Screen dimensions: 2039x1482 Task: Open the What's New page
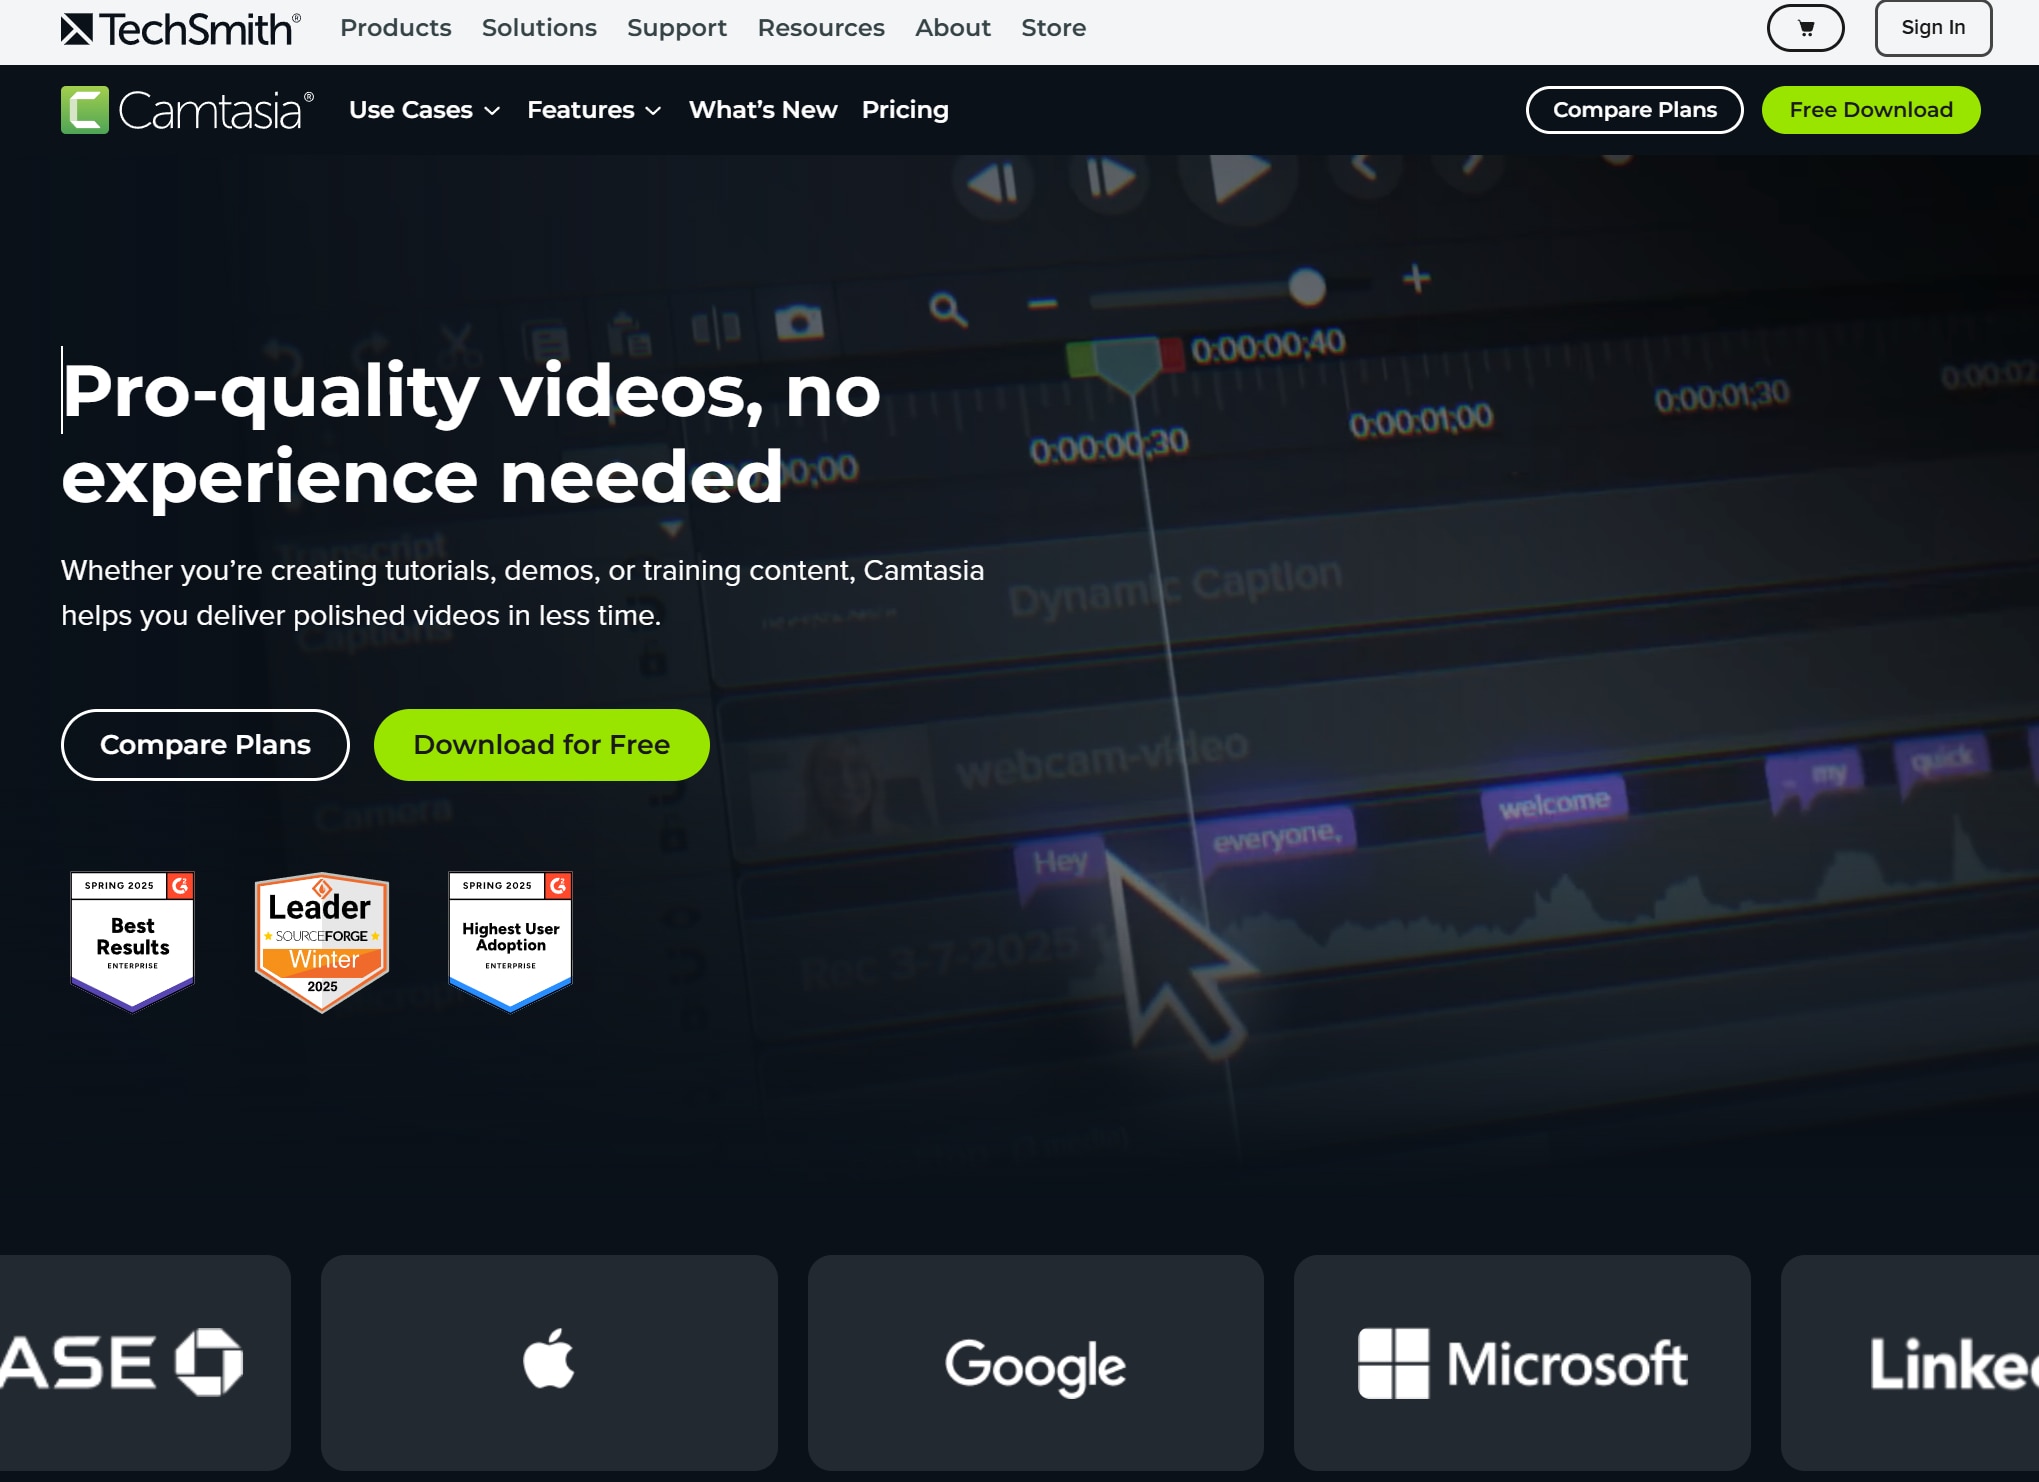point(763,110)
